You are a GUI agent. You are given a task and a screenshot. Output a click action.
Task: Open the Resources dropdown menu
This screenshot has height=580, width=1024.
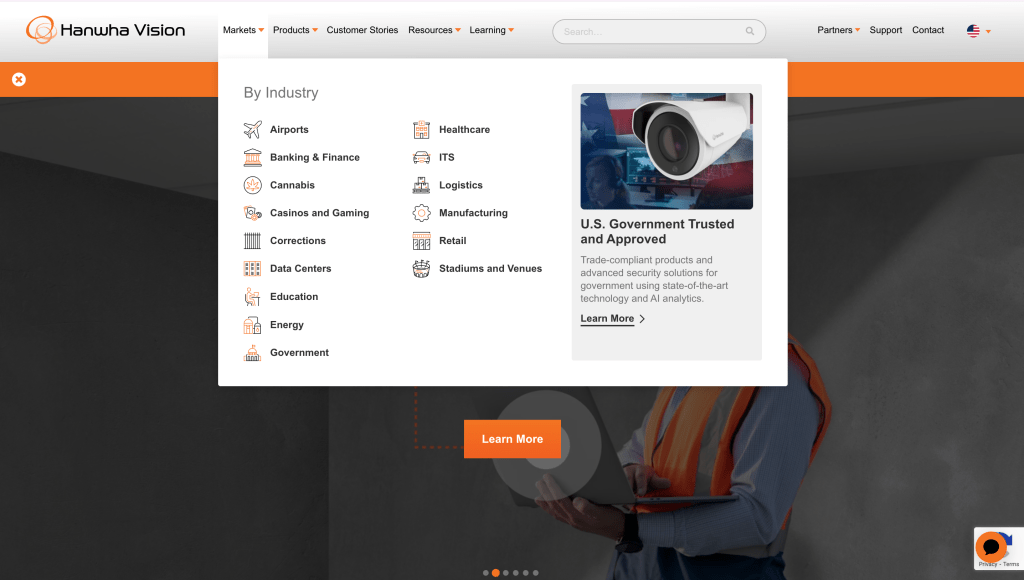pyautogui.click(x=434, y=30)
